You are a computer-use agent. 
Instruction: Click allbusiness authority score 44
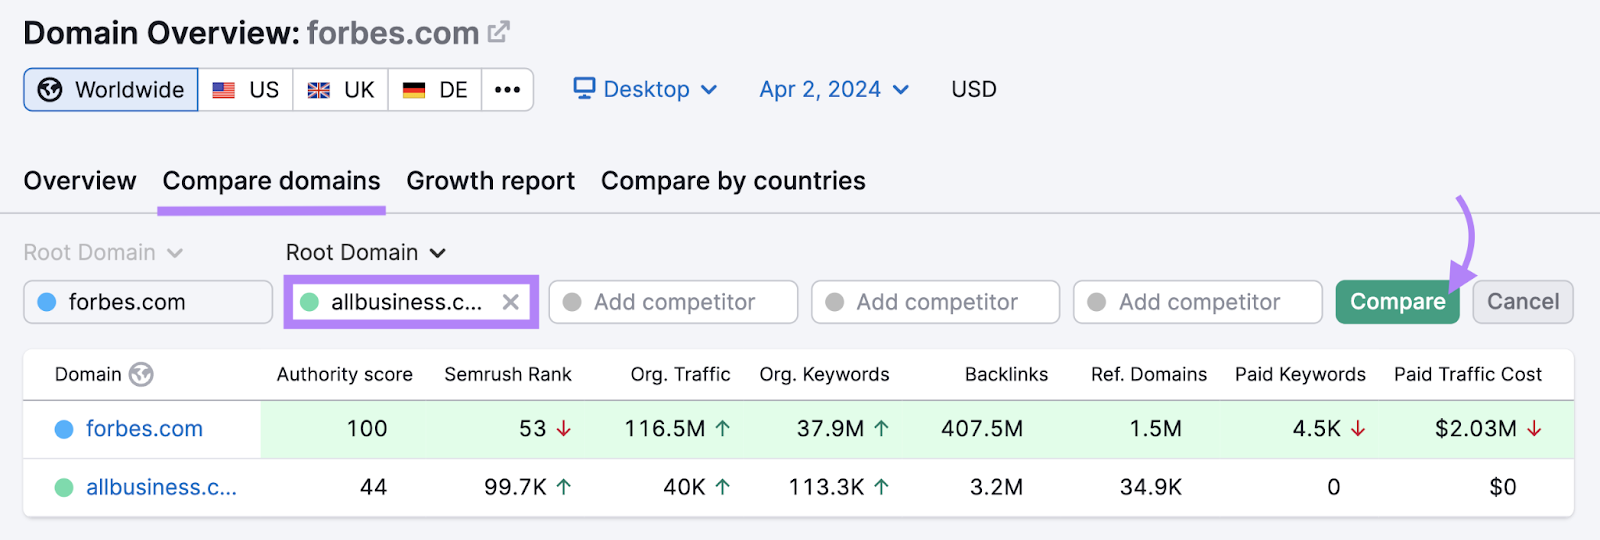click(x=373, y=488)
